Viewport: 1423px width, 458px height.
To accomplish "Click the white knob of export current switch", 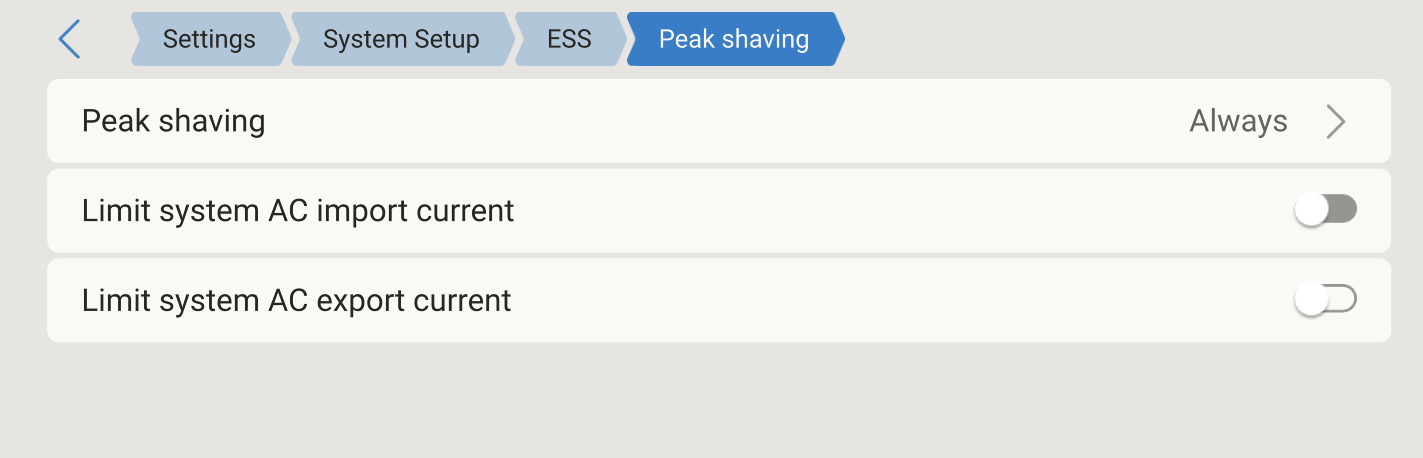I will pos(1312,300).
